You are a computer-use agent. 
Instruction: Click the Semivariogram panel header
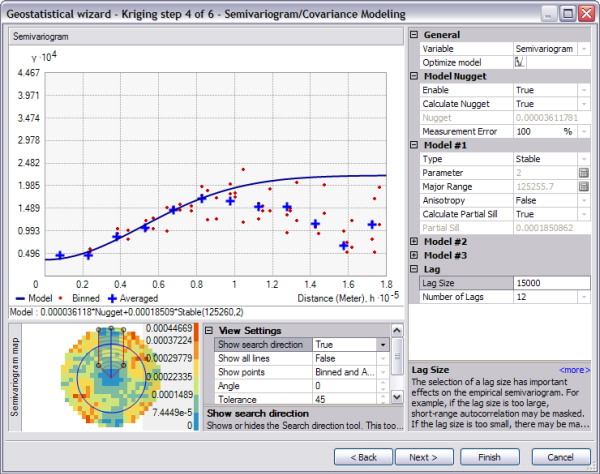point(206,37)
